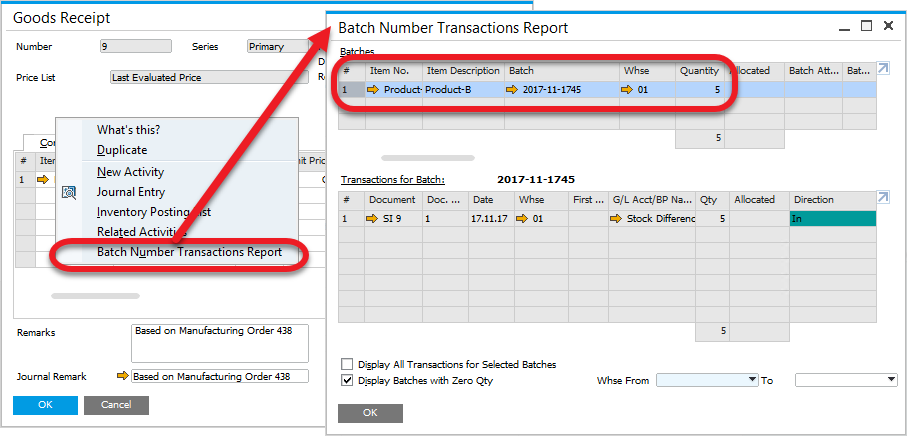This screenshot has height=436, width=907.
Task: Click the Direction column header
Action: point(833,200)
